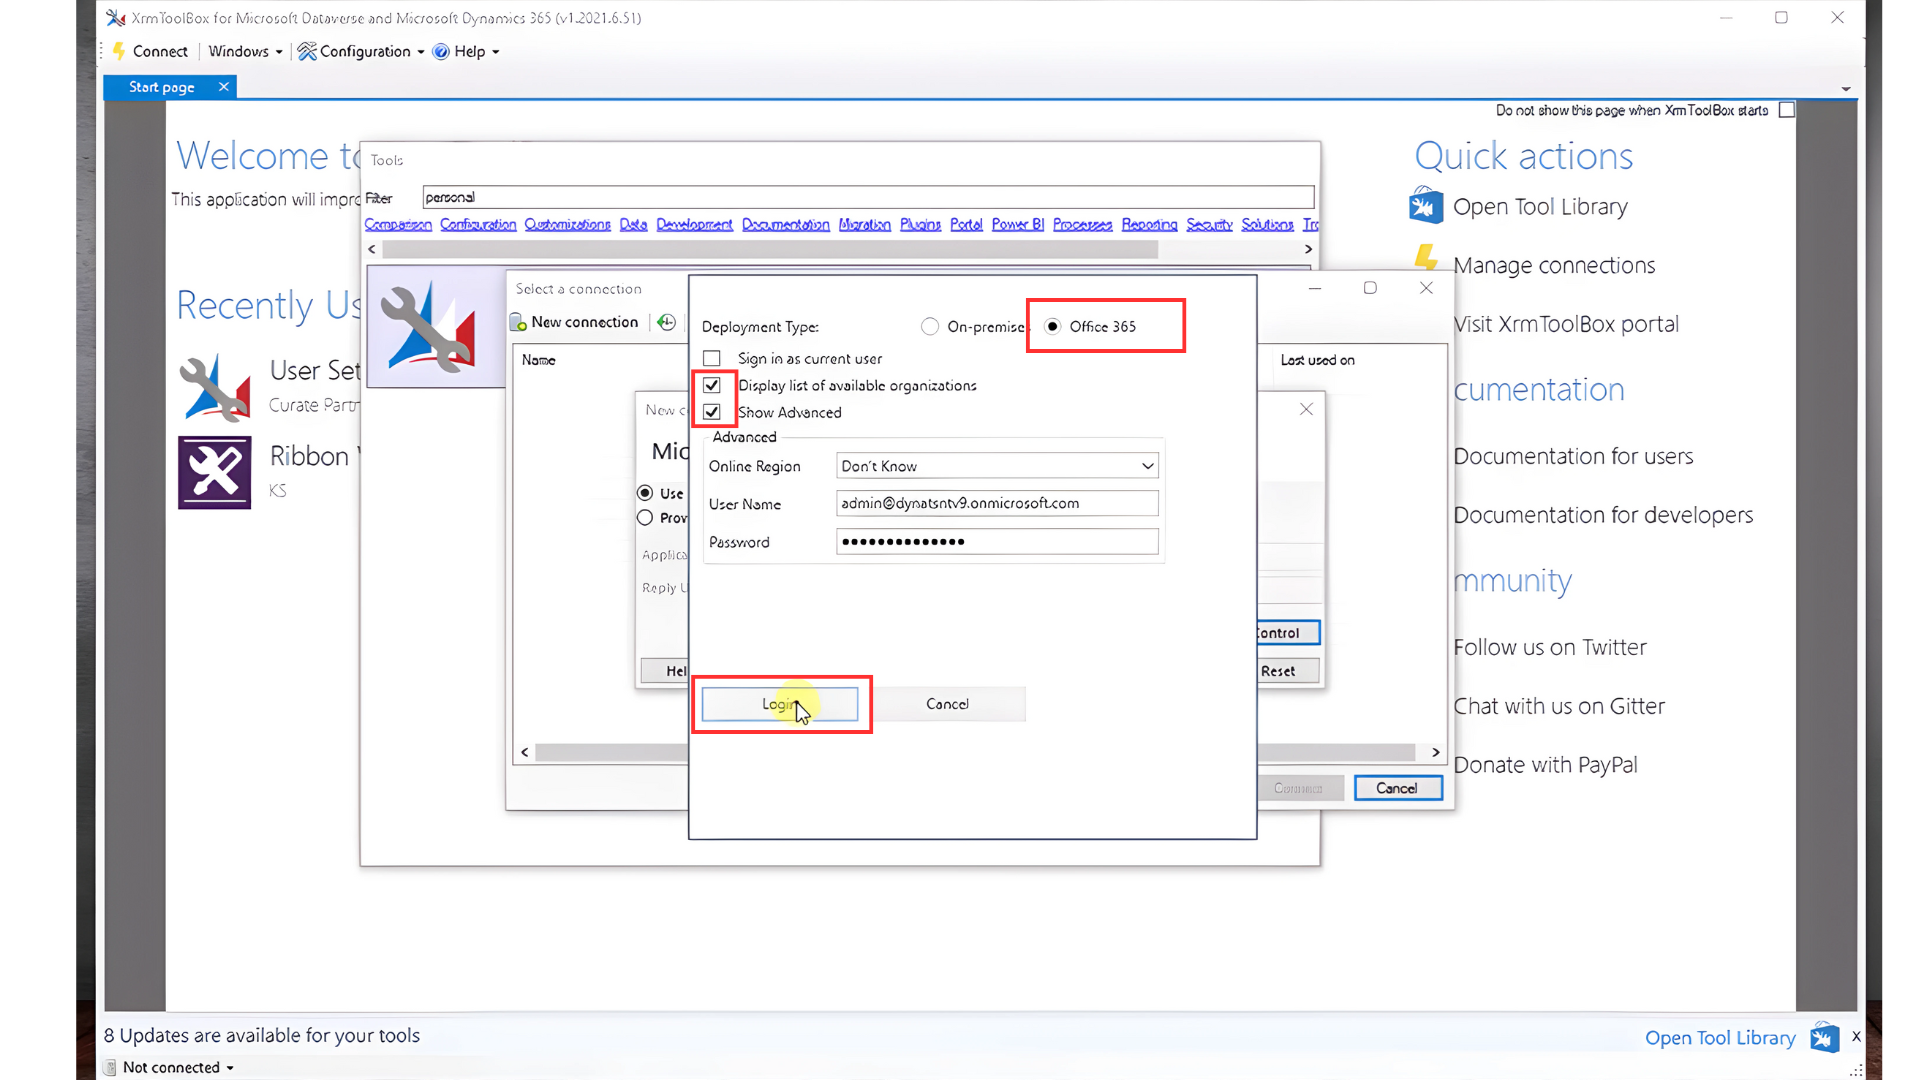
Task: Click the Login button
Action: [x=780, y=704]
